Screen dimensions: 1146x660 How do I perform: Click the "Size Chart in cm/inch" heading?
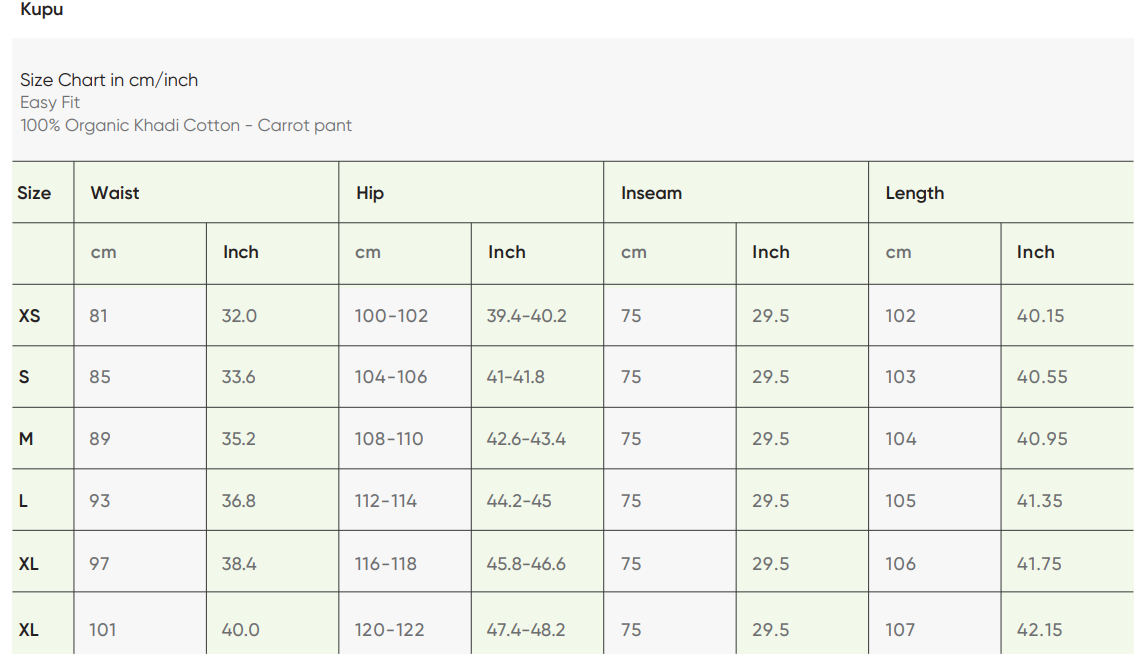point(109,80)
